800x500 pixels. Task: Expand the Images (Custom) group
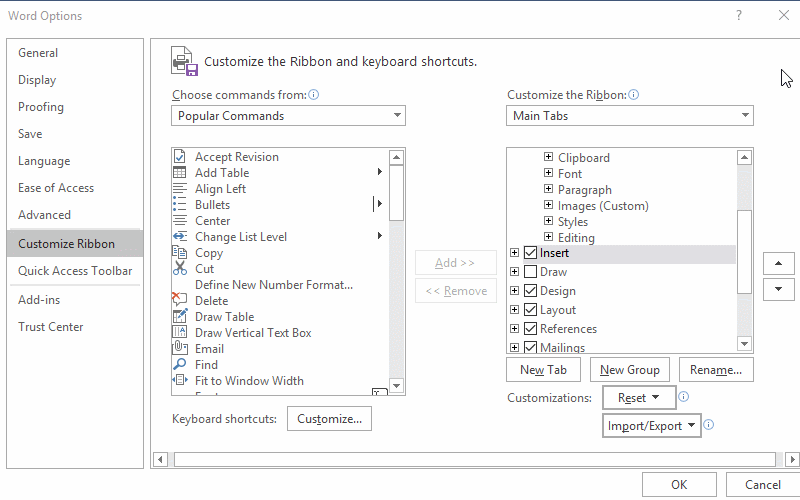548,205
